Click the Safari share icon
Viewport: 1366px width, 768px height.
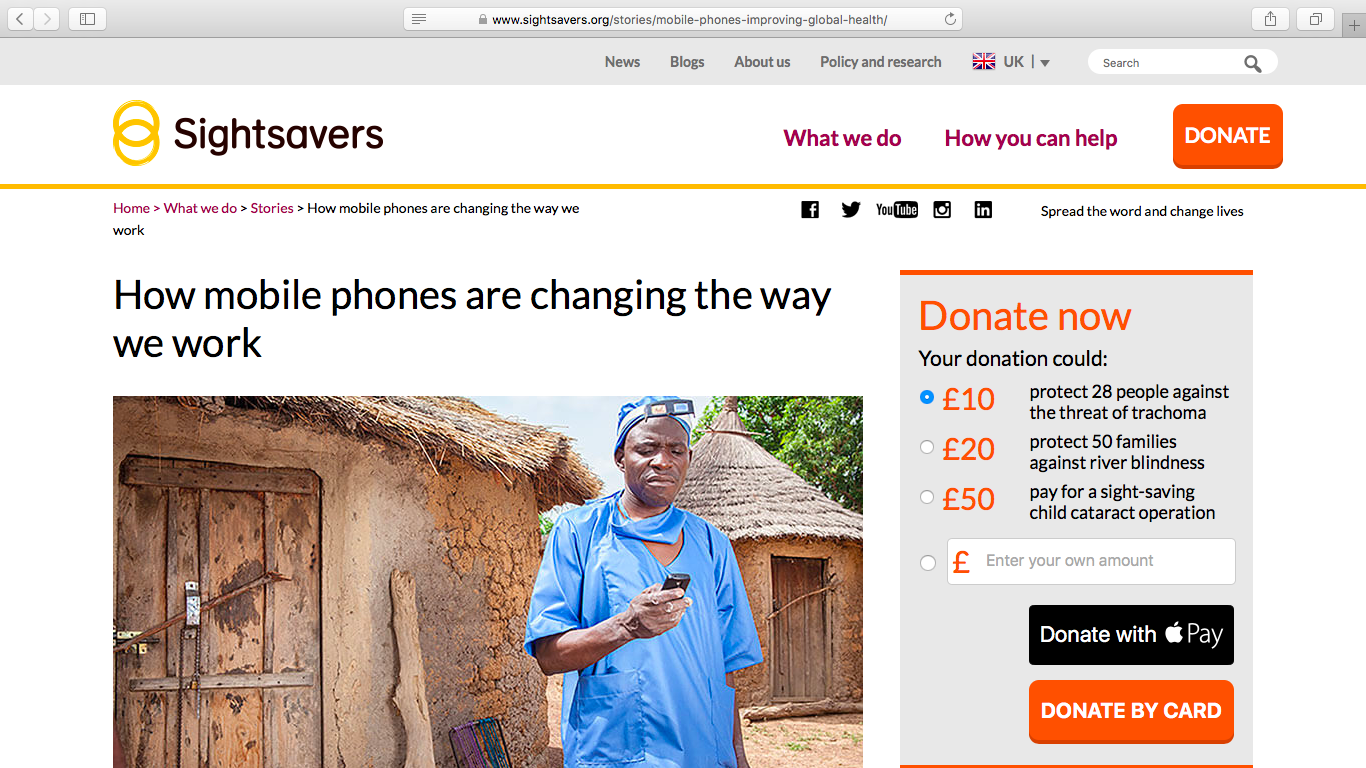[1271, 19]
